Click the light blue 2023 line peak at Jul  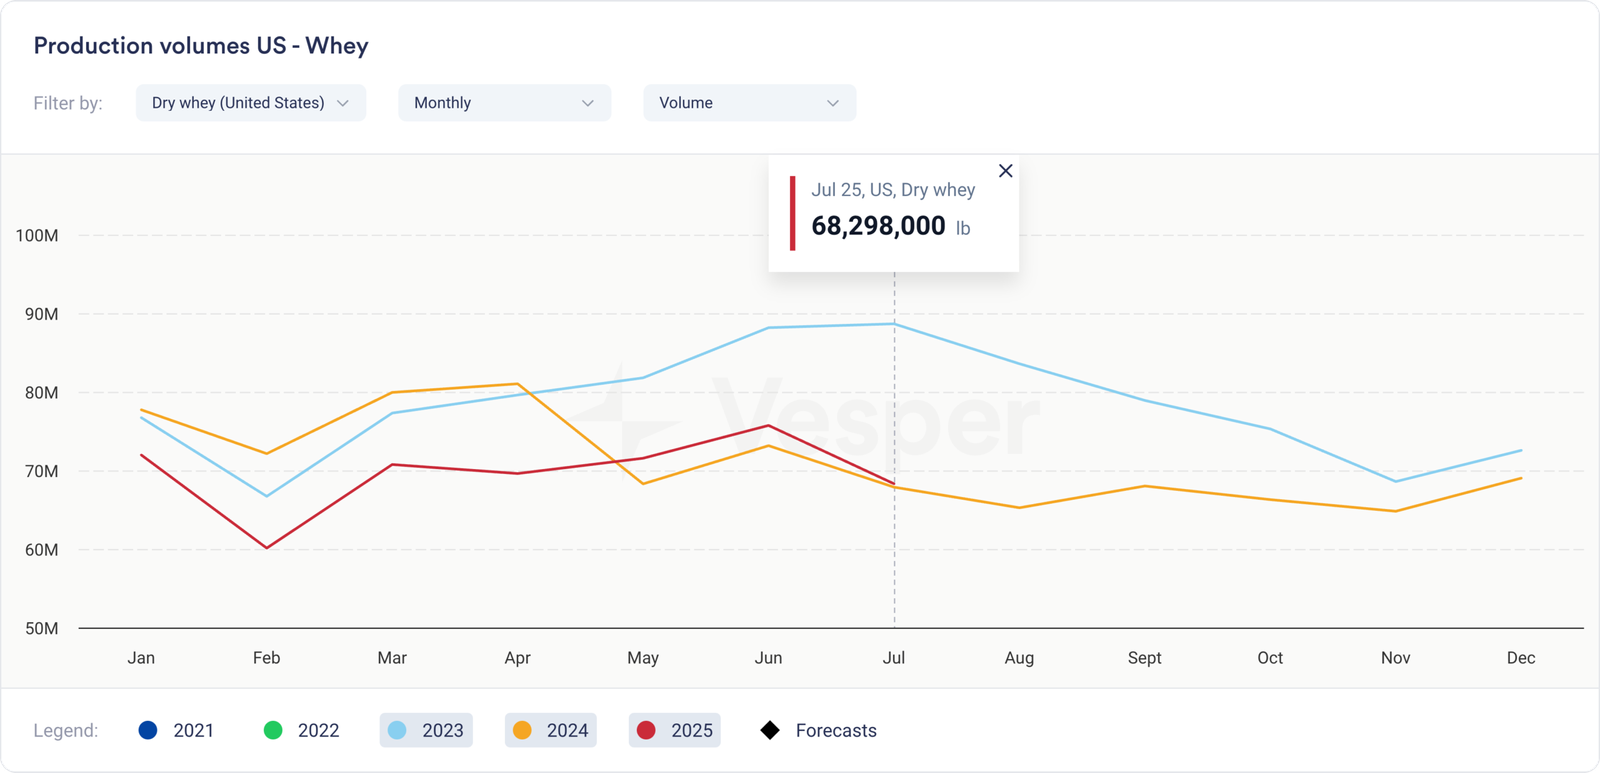[894, 324]
